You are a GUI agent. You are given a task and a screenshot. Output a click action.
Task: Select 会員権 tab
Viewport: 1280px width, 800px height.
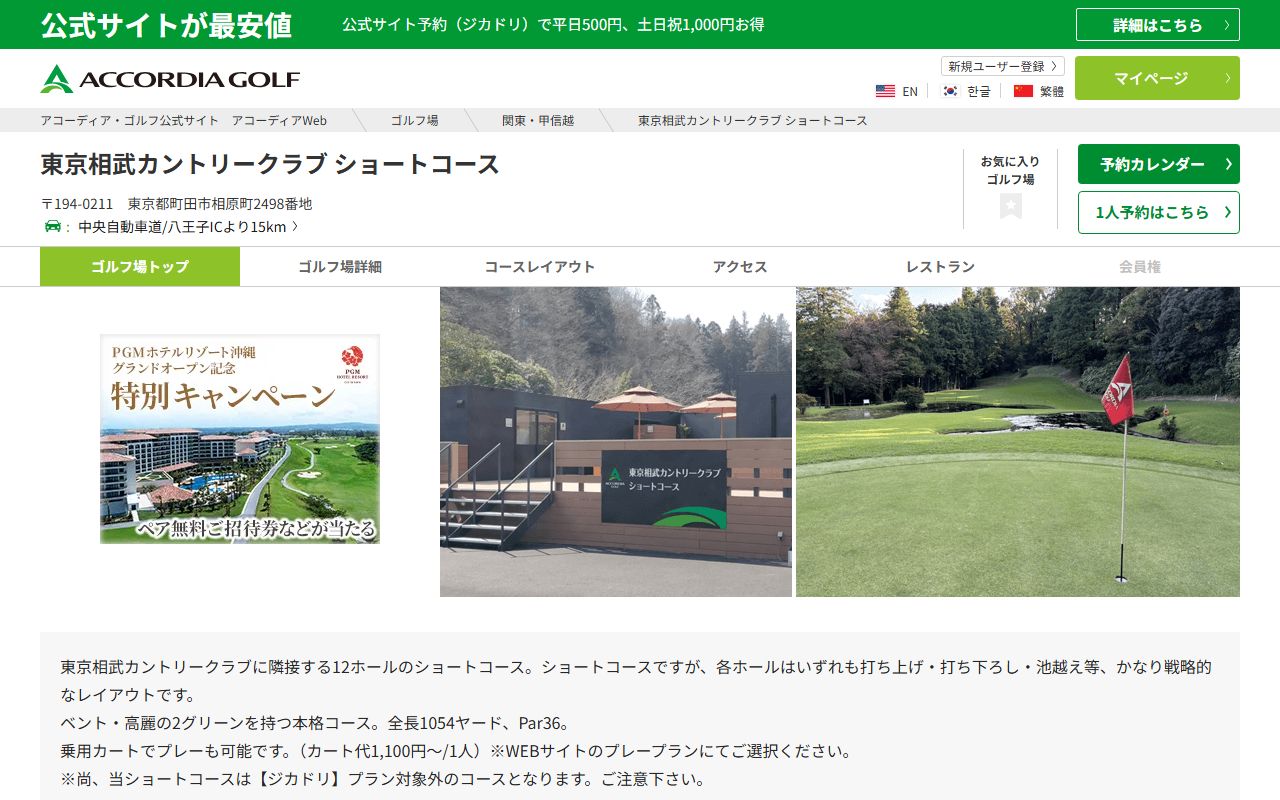1140,267
